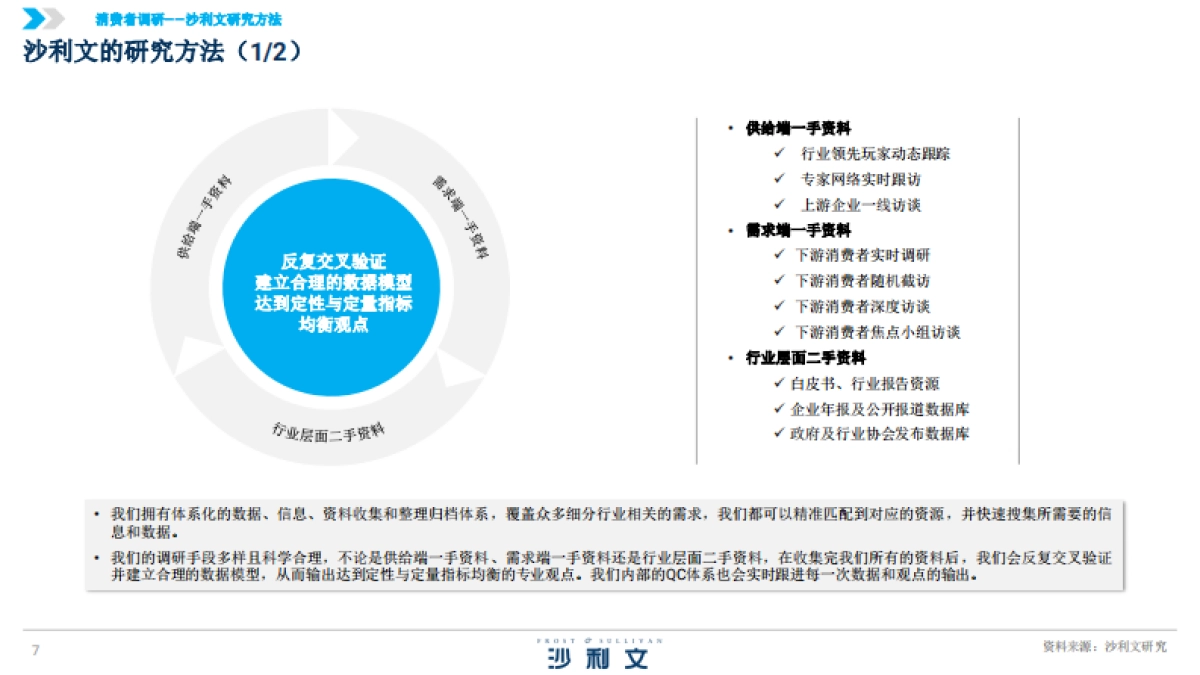Screen dimensions: 1200x675
Task: Click the 资料来源：沙利文研究 source link
Action: click(1105, 646)
